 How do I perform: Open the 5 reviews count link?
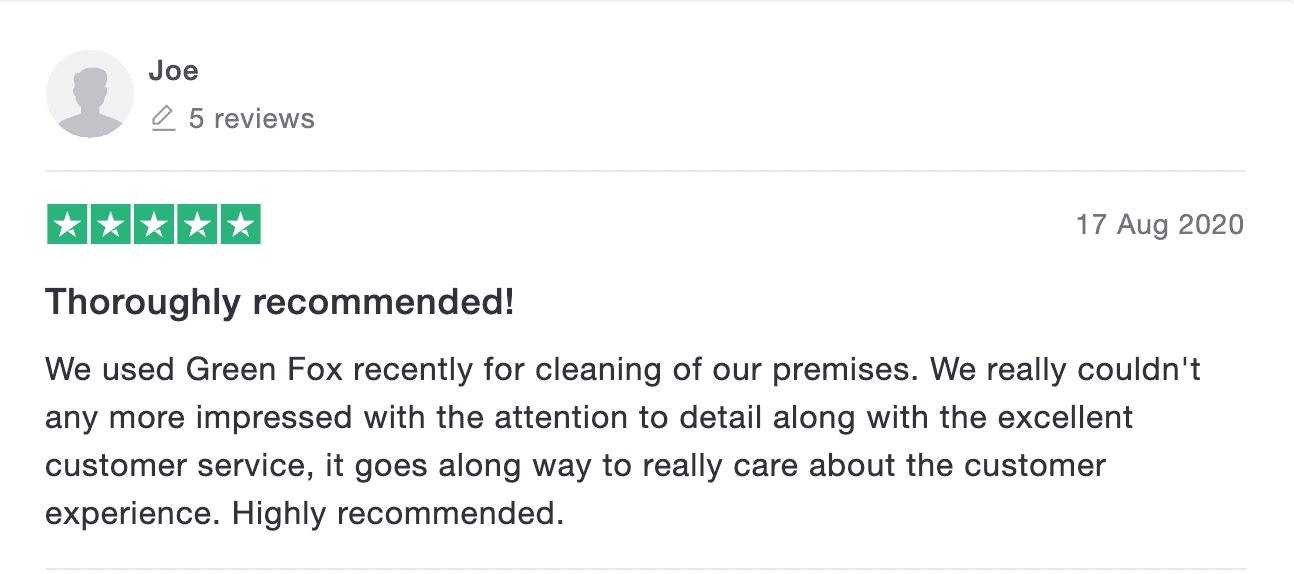[252, 119]
